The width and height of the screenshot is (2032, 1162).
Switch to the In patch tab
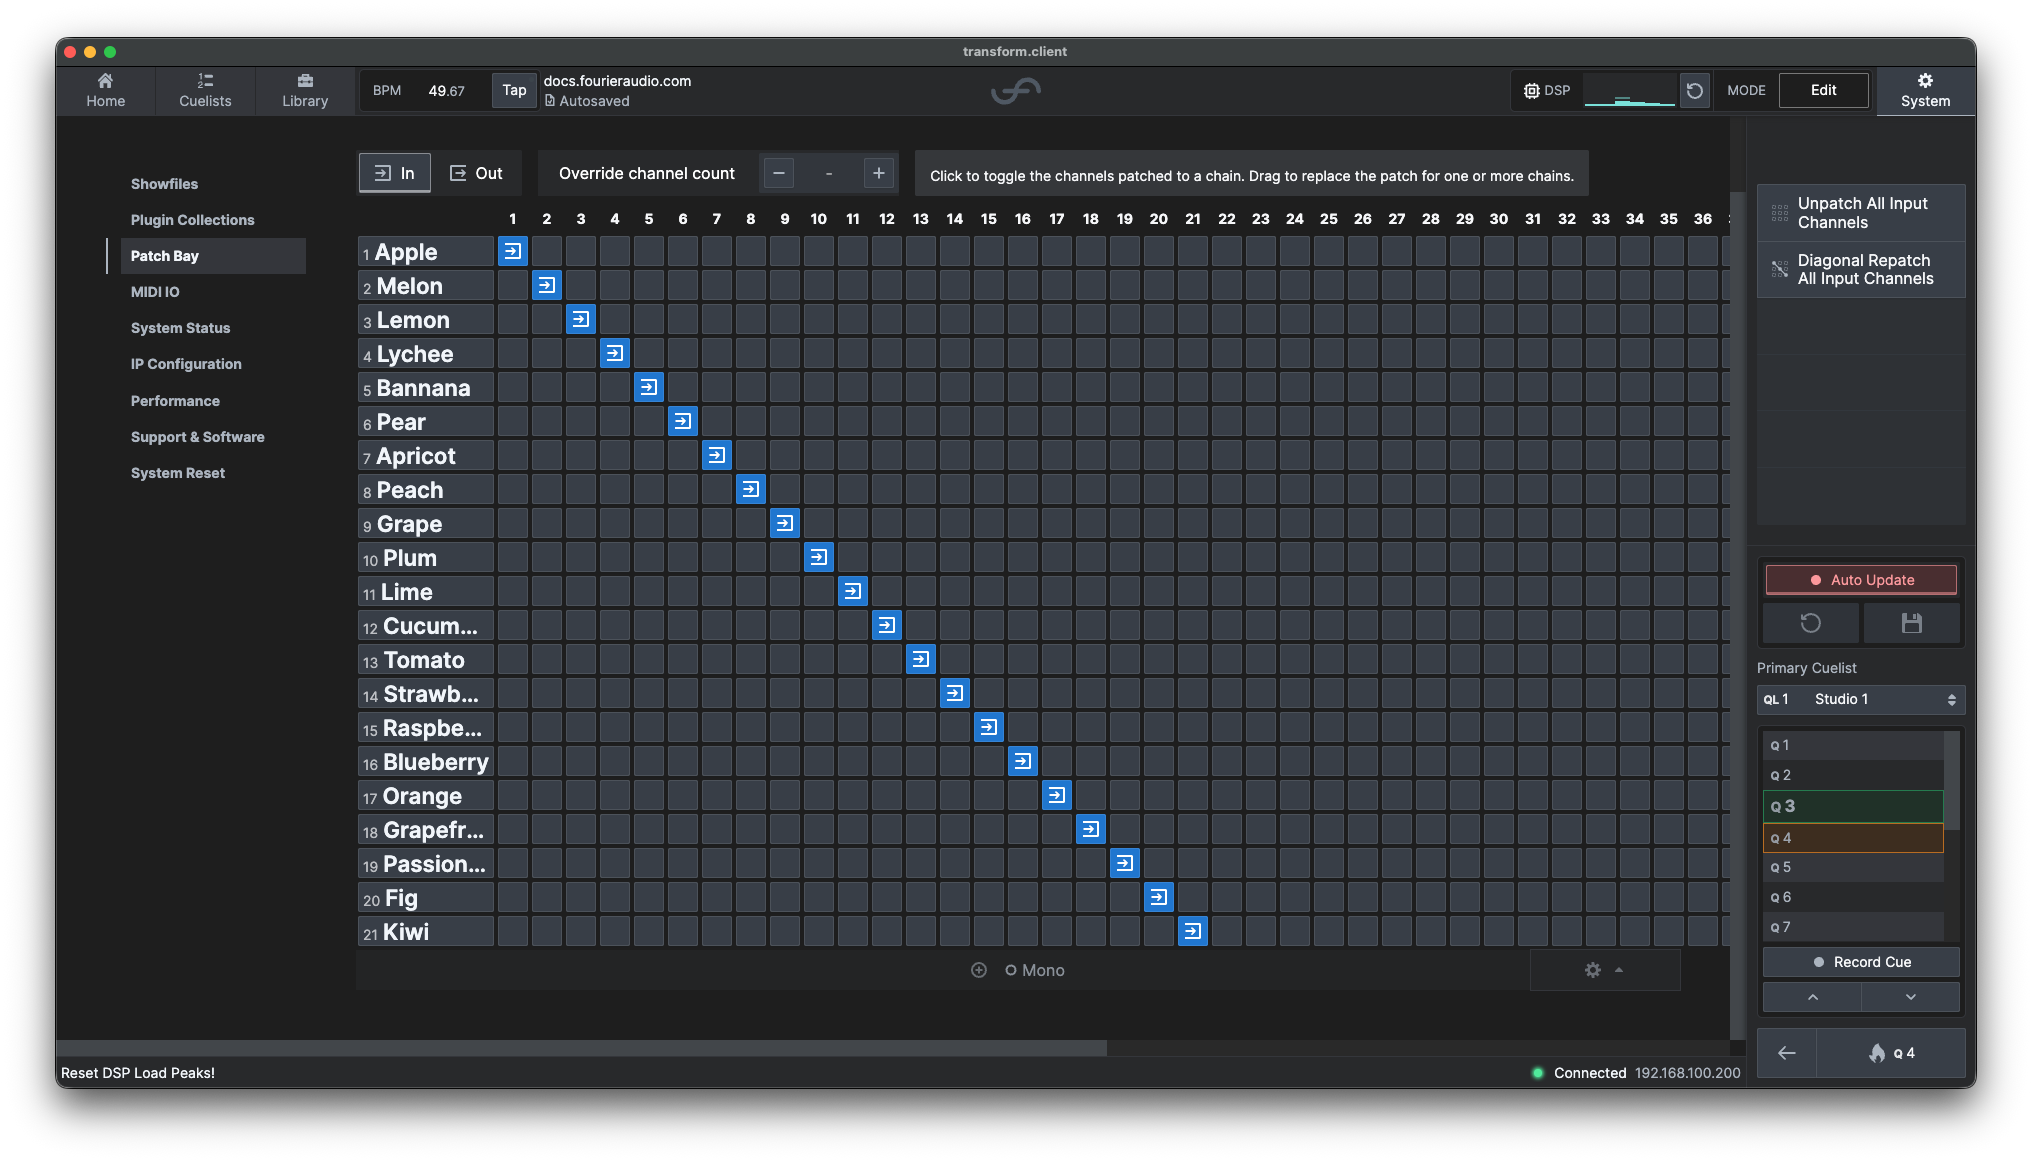(x=395, y=173)
